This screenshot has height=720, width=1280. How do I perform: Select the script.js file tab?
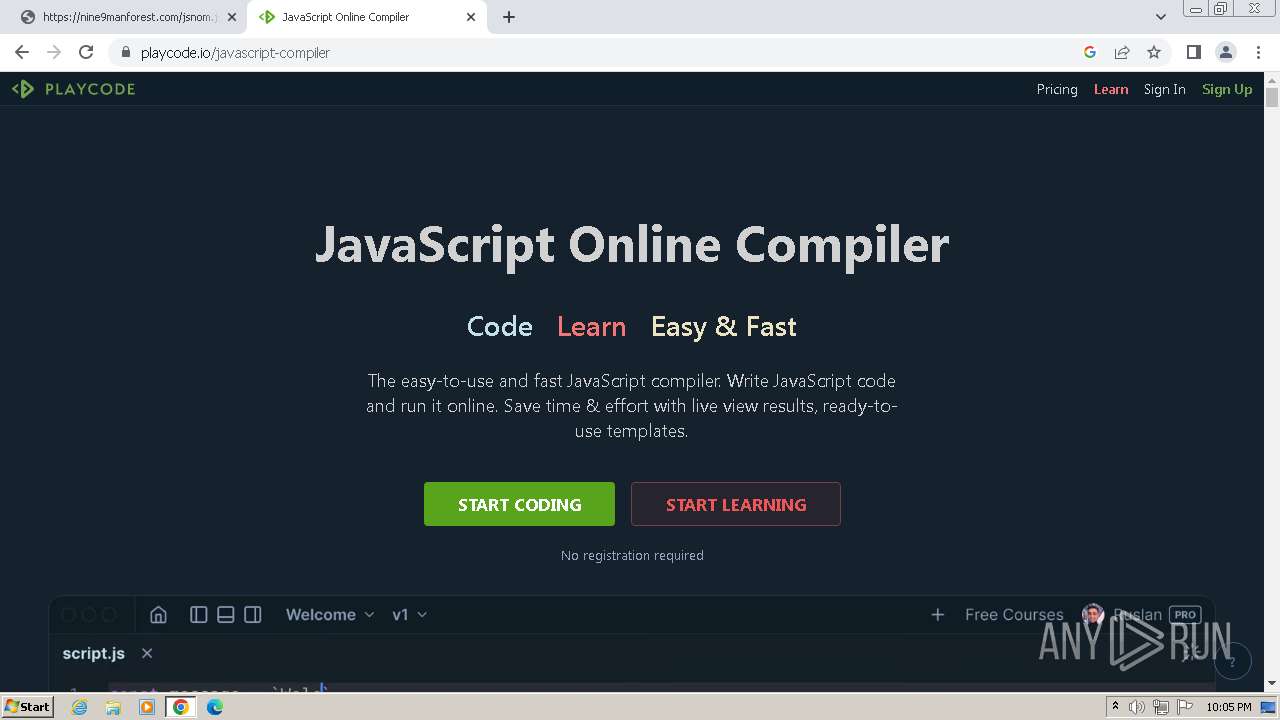pos(93,653)
